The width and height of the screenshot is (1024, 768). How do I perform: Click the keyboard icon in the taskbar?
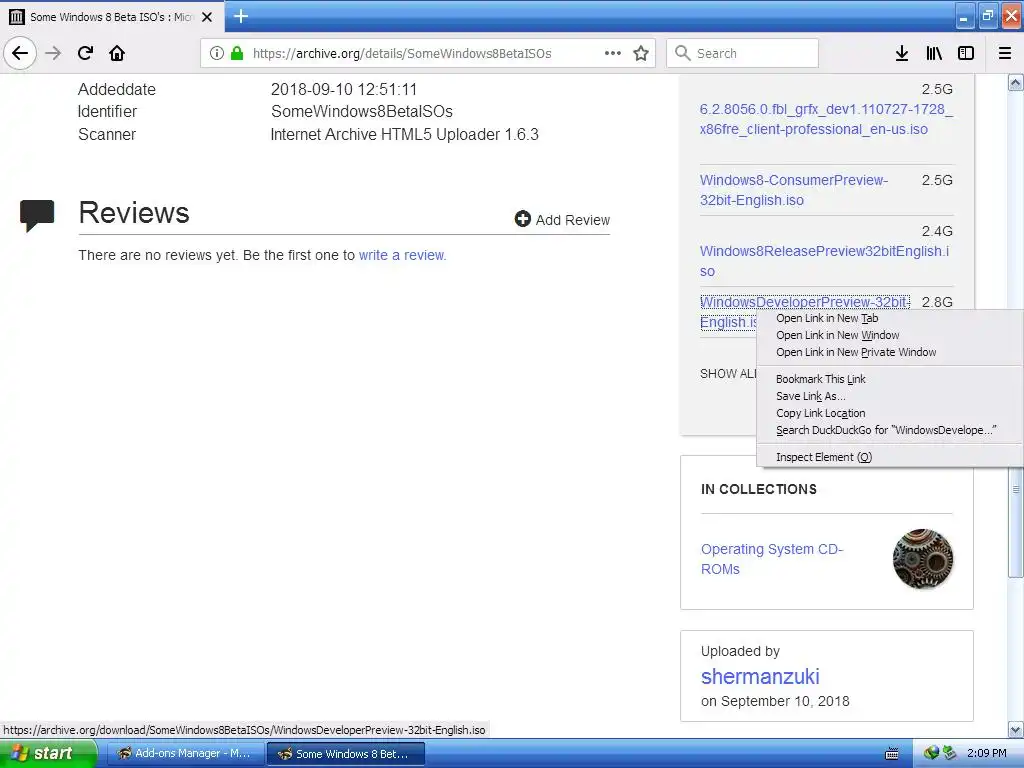pyautogui.click(x=891, y=754)
